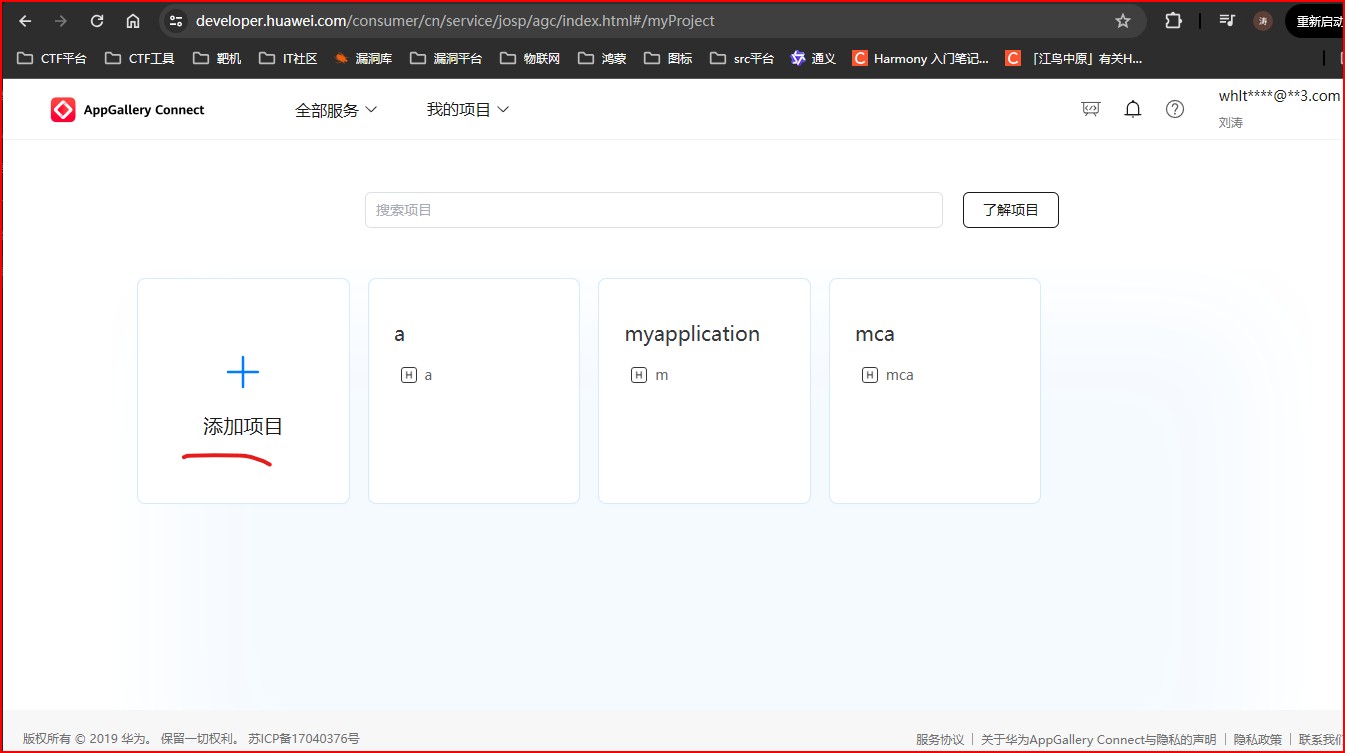Viewport: 1345px width, 753px height.
Task: Open the src平台 bookmark folder
Action: click(742, 59)
